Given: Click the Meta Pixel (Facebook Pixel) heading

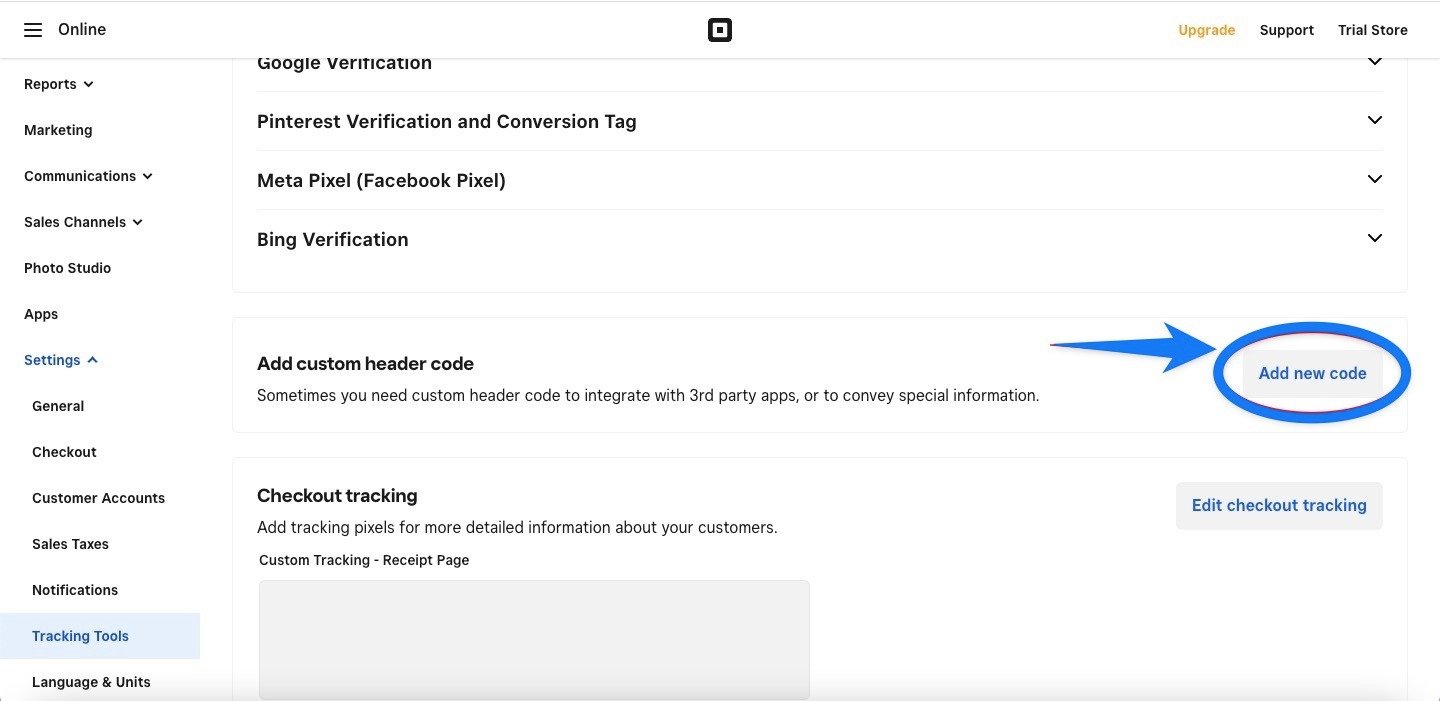Looking at the screenshot, I should [x=381, y=181].
